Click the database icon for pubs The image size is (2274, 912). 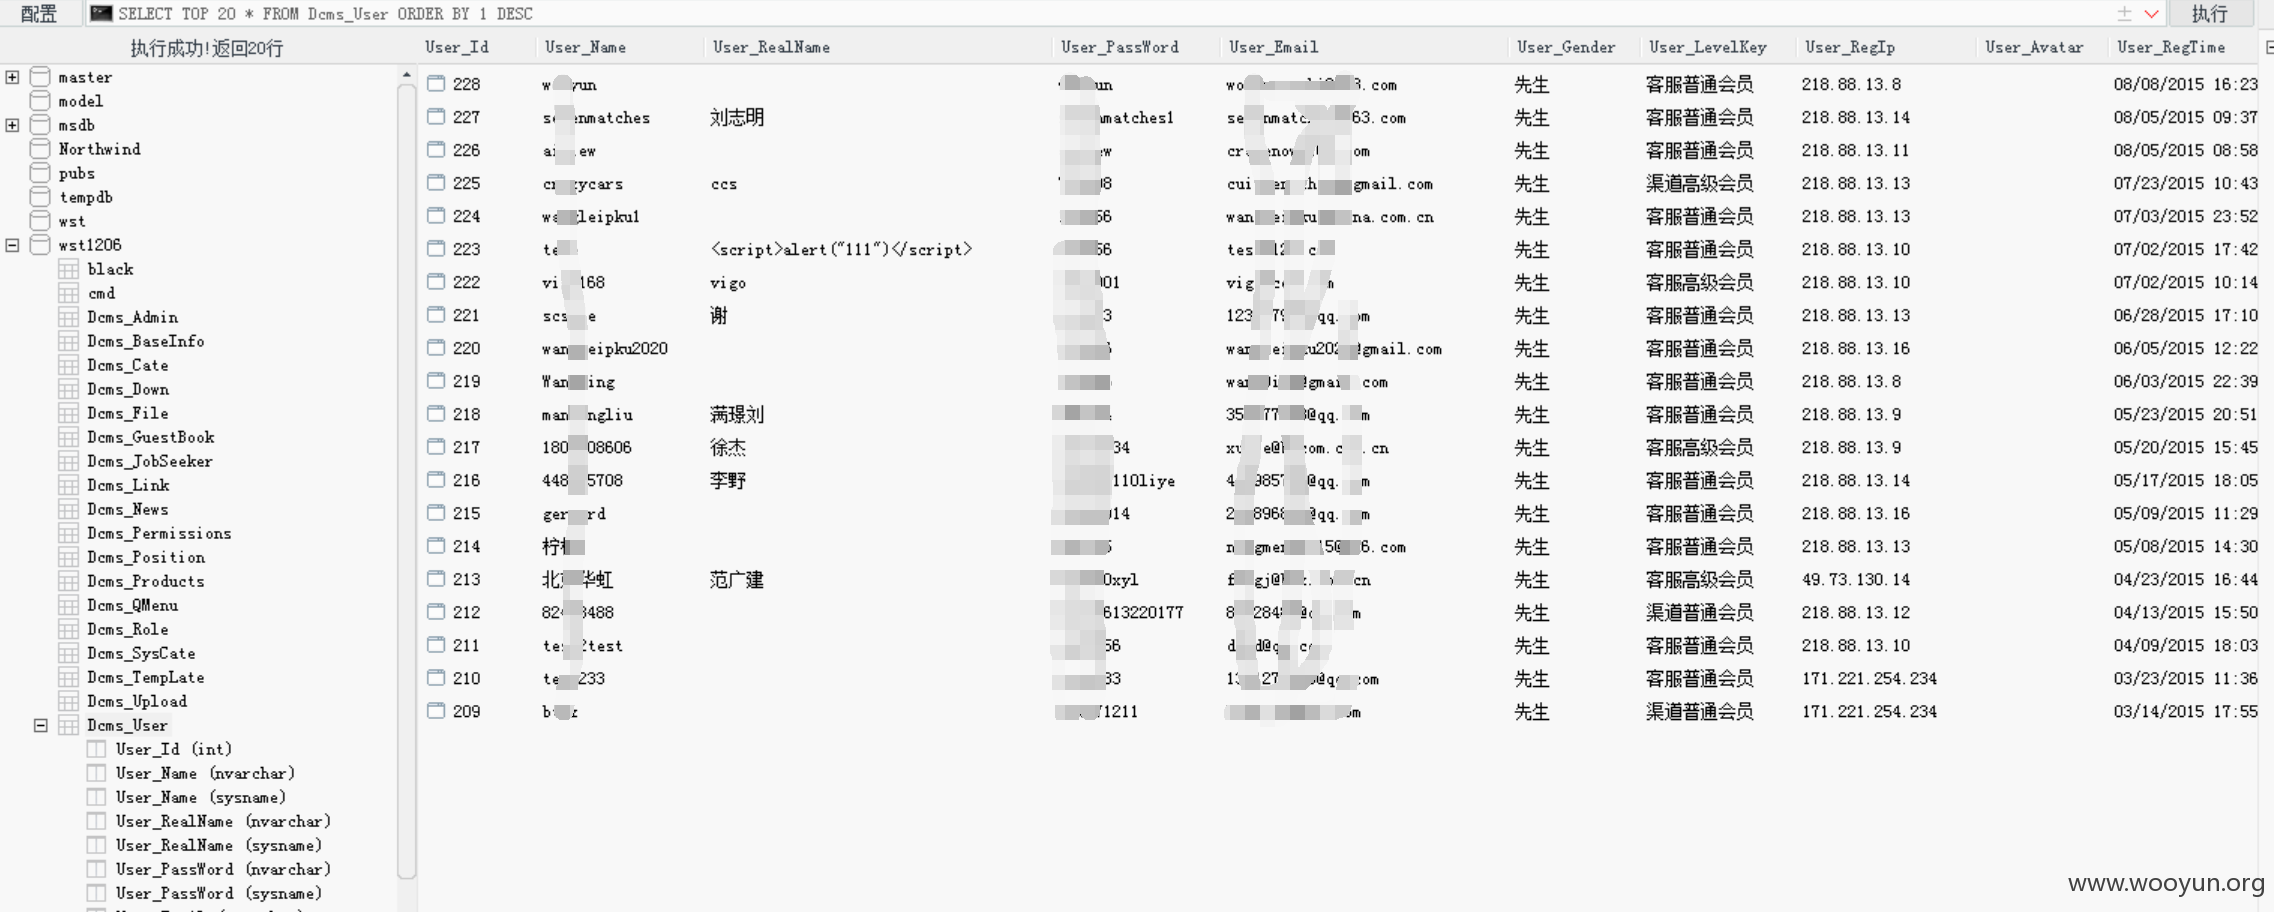[x=40, y=173]
